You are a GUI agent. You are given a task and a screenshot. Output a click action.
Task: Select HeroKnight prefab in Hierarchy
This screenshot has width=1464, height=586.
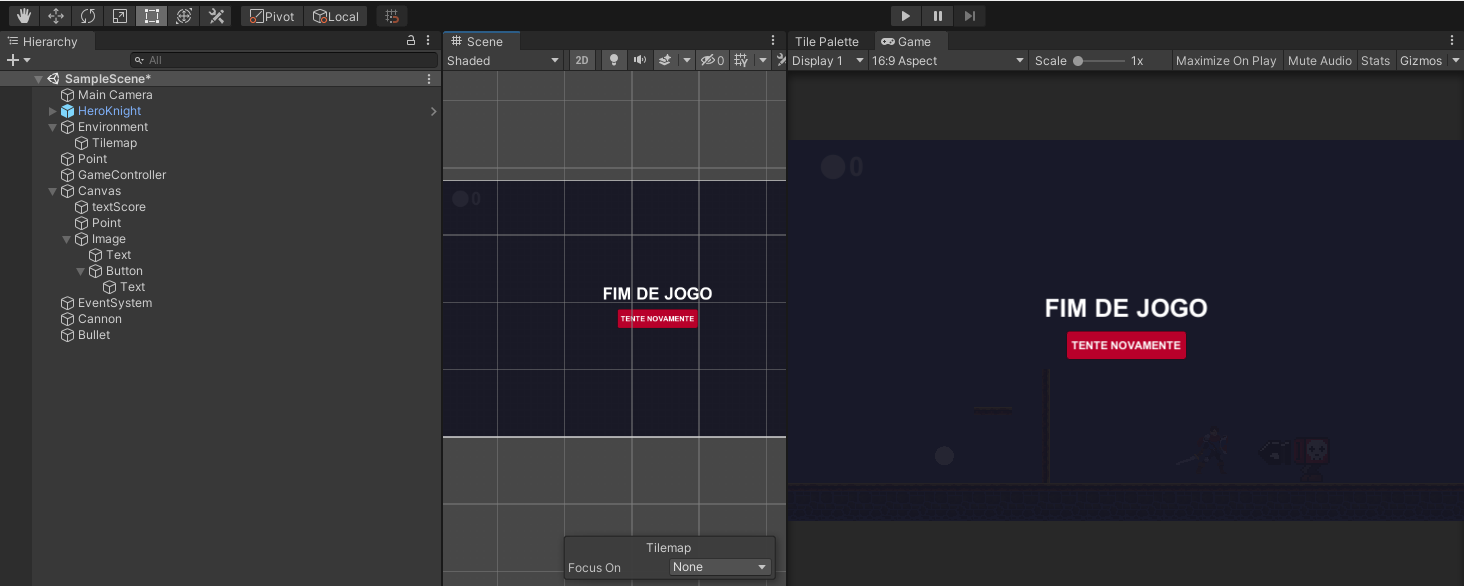click(109, 111)
